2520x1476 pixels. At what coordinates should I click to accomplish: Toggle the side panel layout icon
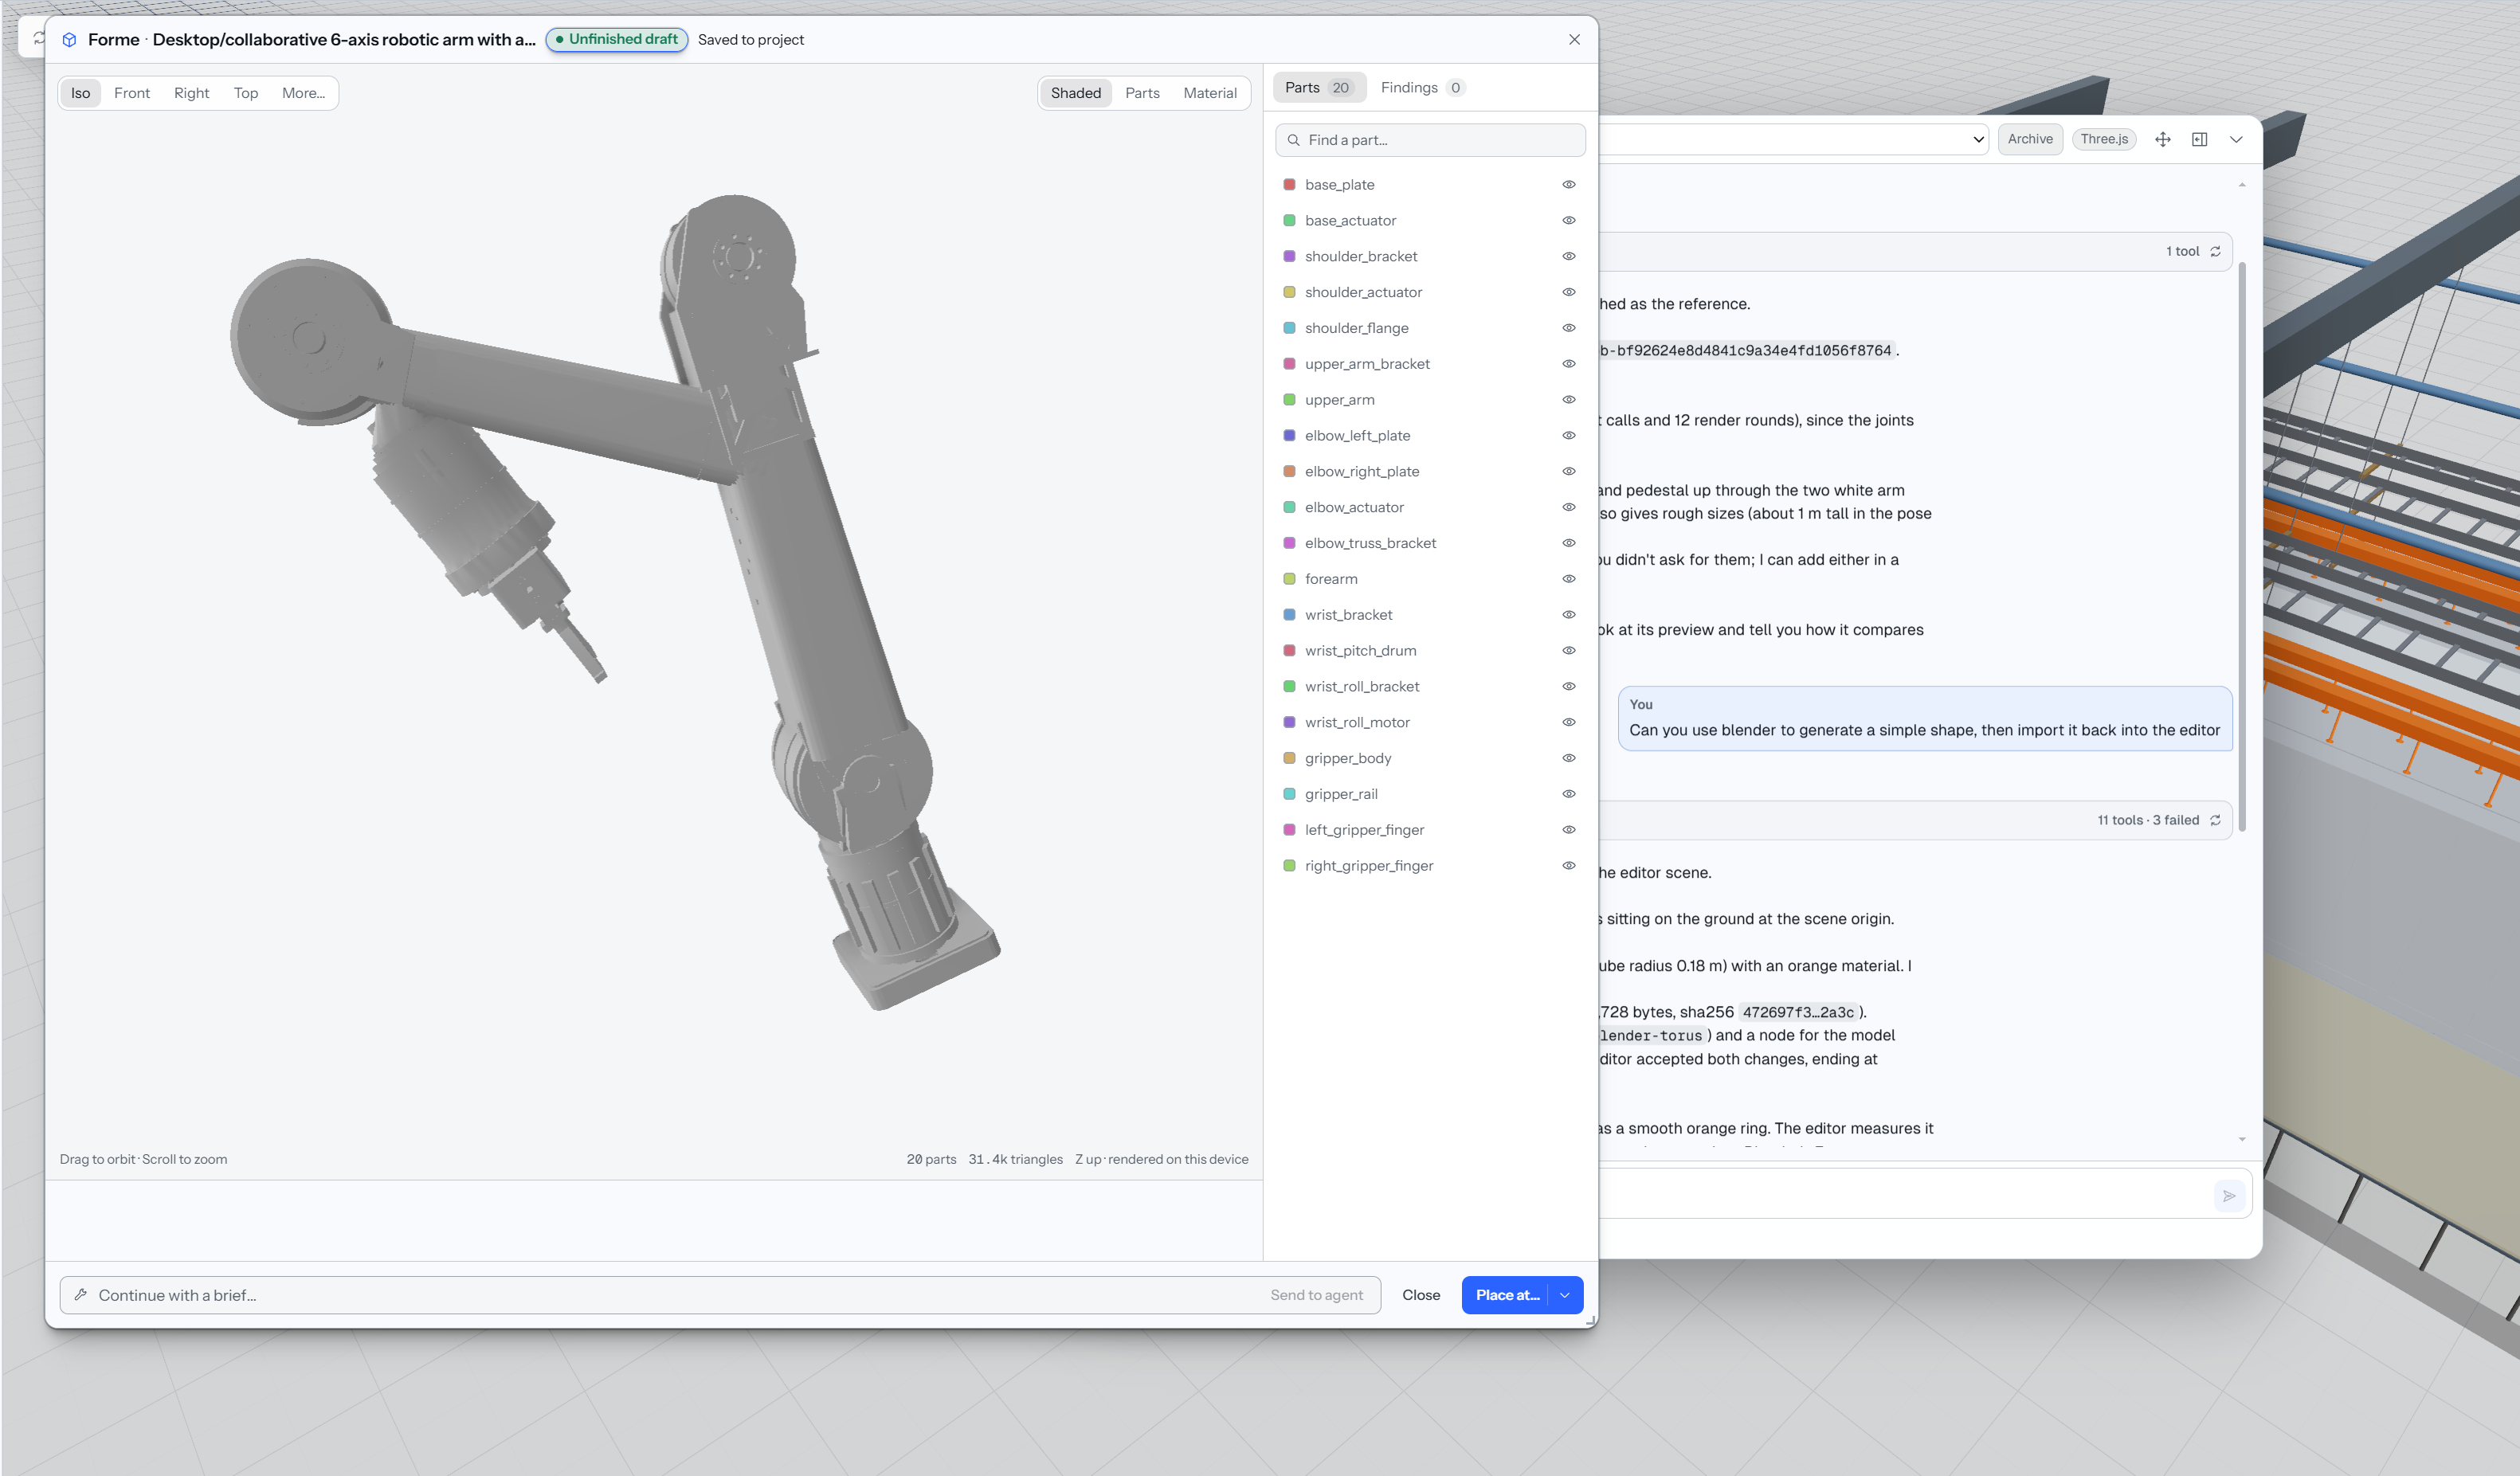(x=2199, y=139)
